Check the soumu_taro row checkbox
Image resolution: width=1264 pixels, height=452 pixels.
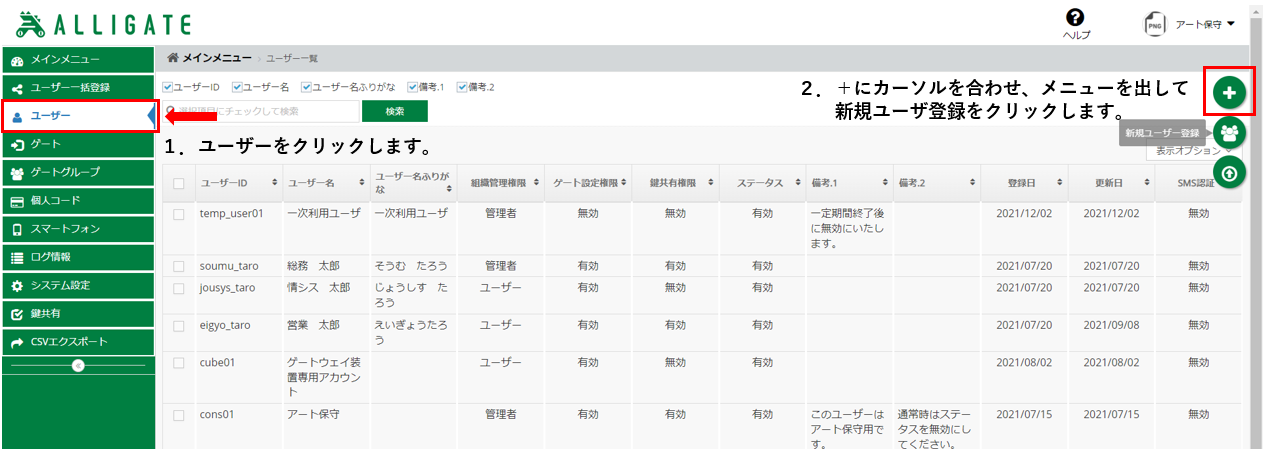(178, 266)
